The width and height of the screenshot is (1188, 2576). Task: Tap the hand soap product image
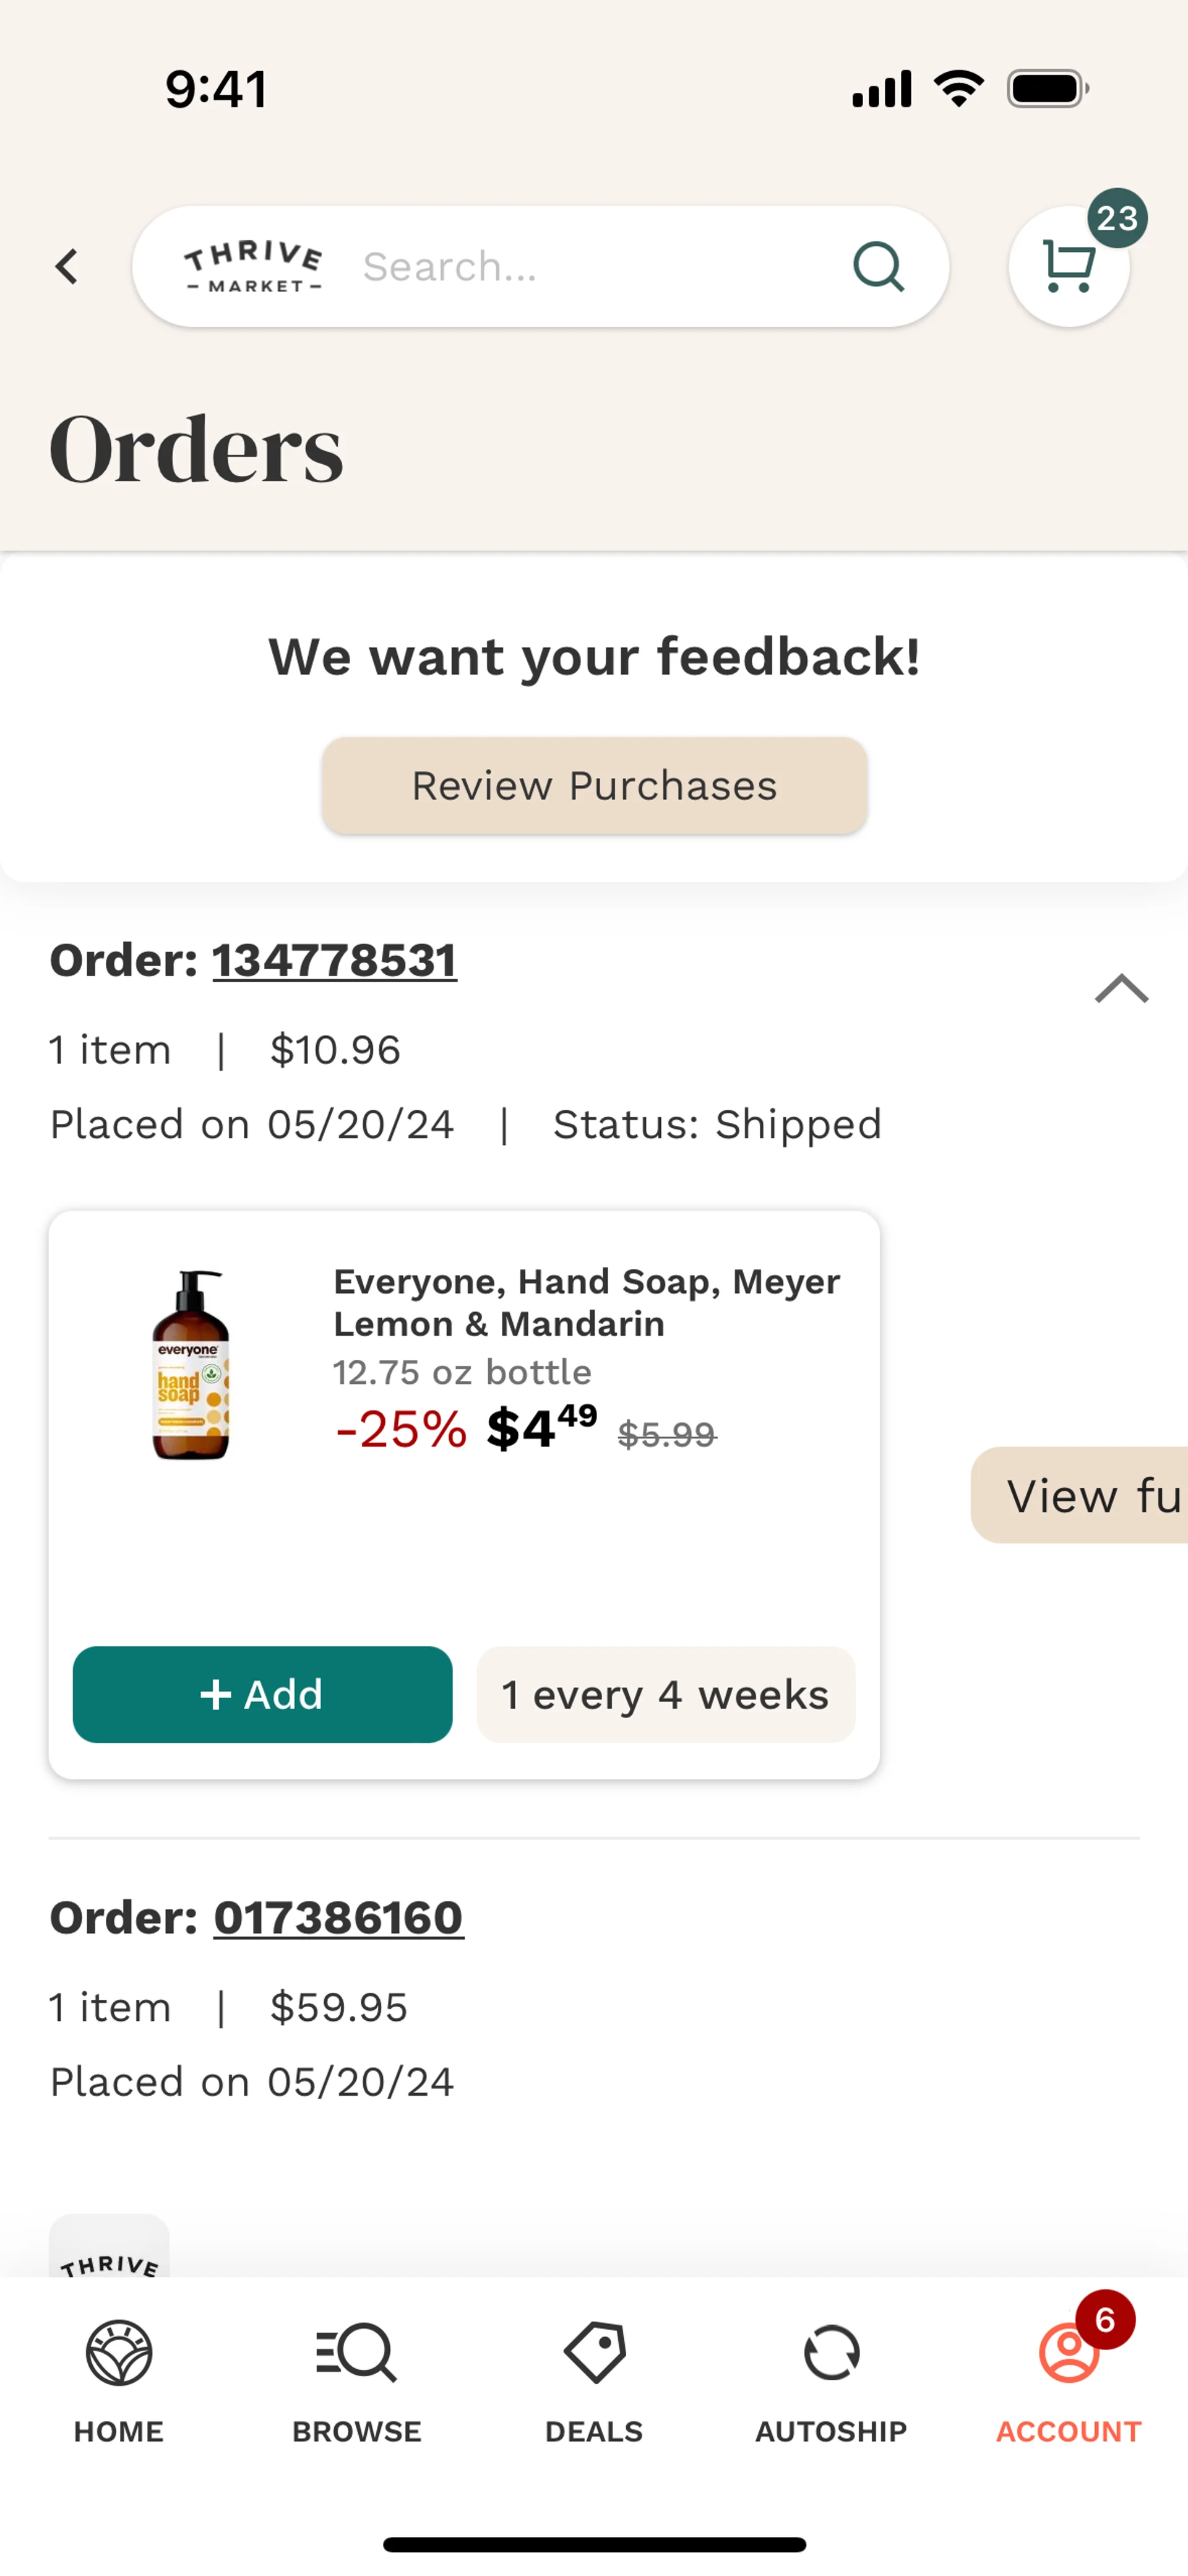coord(190,1366)
